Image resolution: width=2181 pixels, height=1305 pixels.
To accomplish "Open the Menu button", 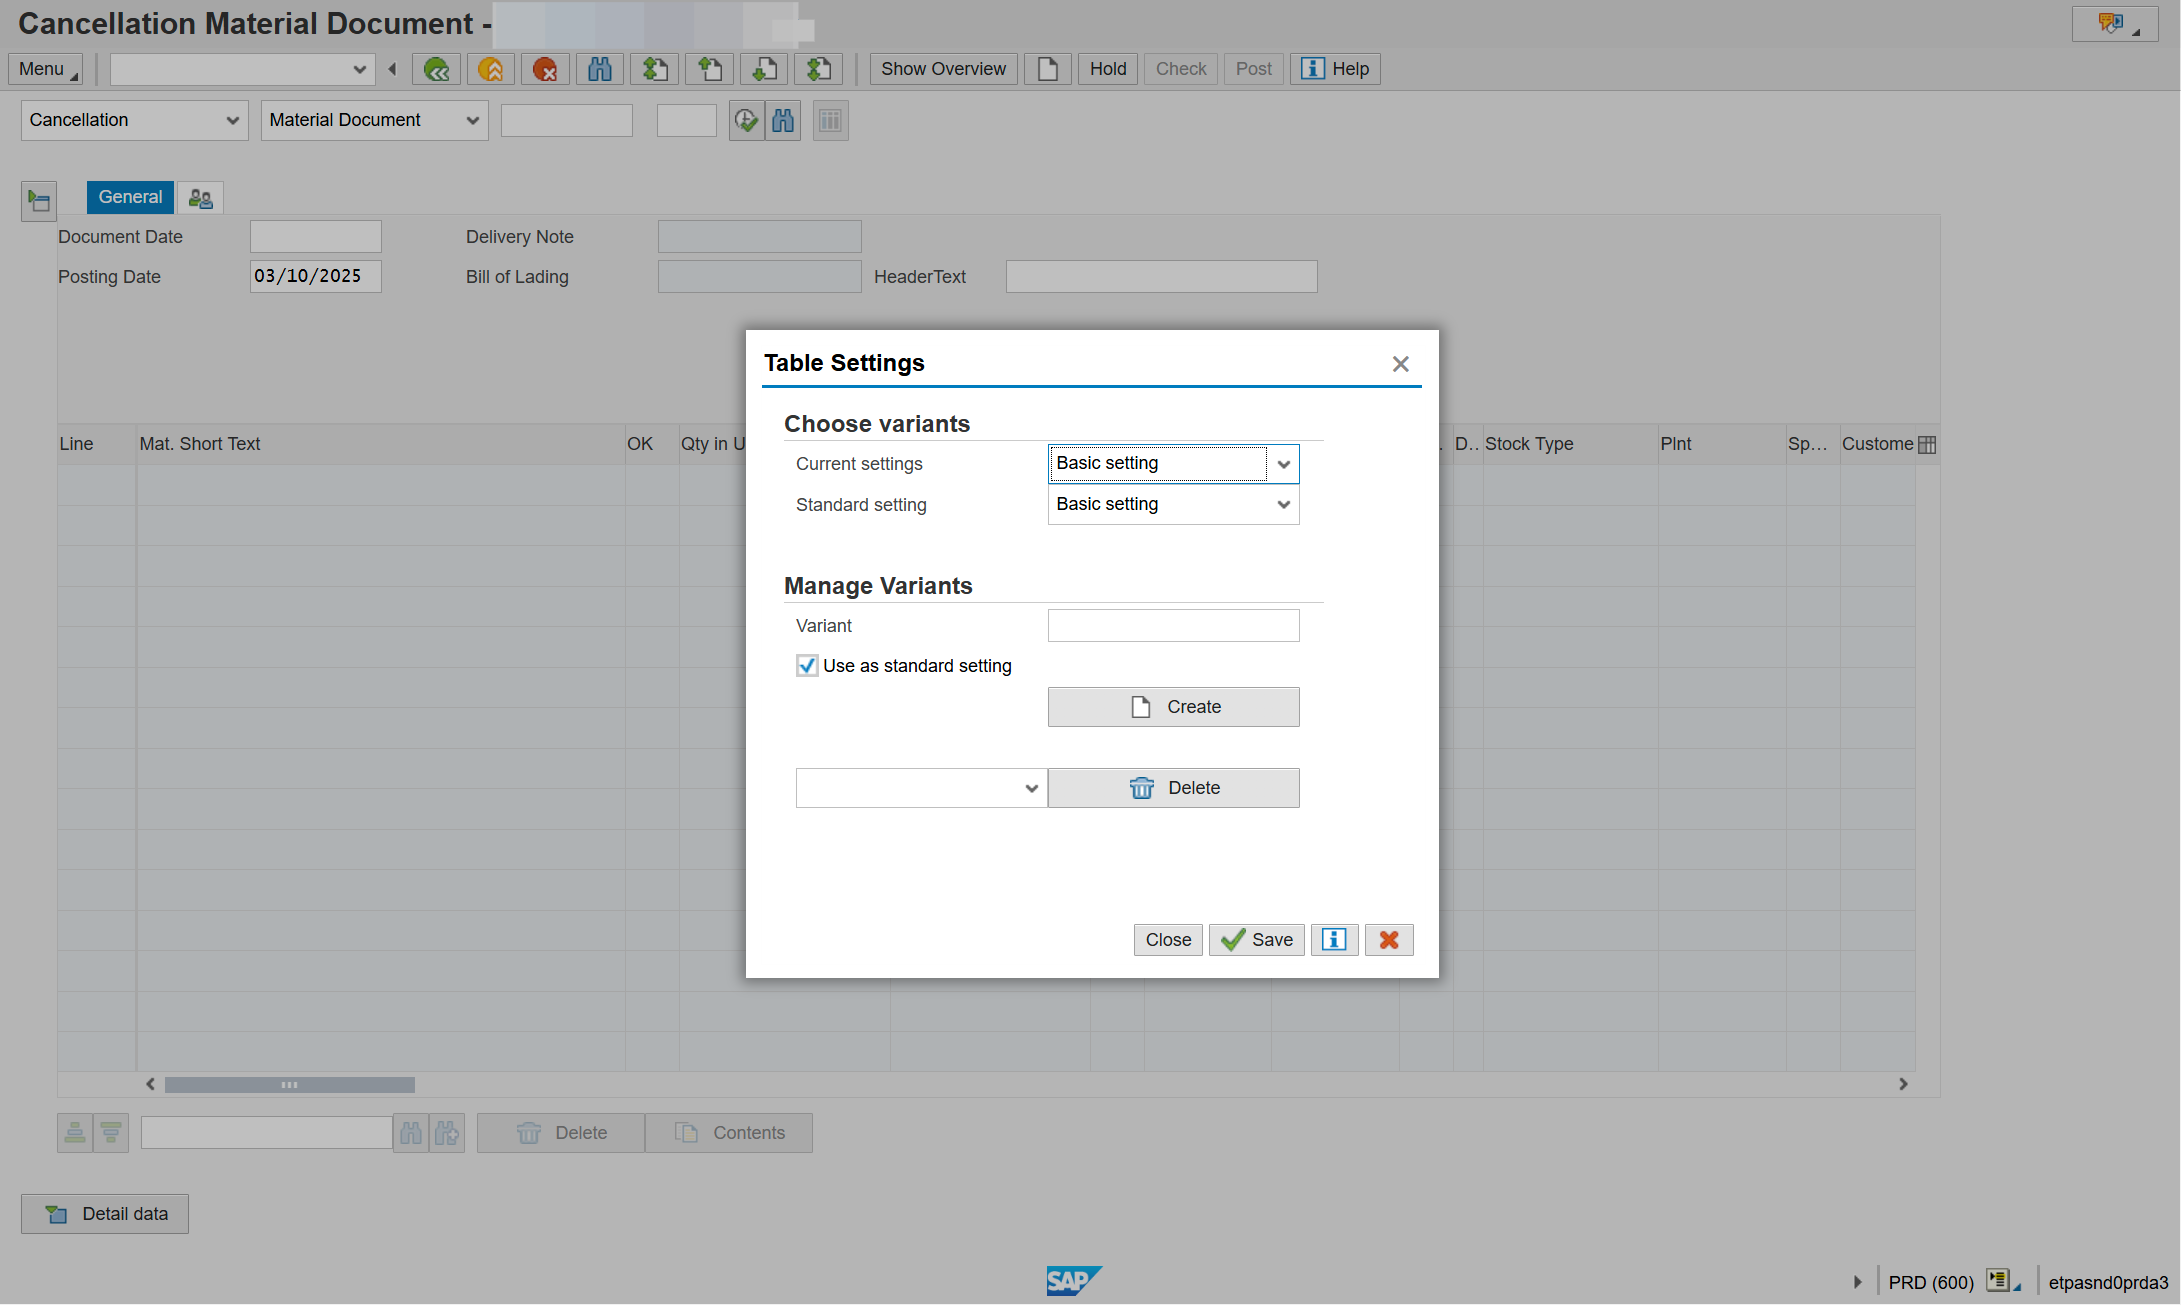I will click(x=45, y=69).
